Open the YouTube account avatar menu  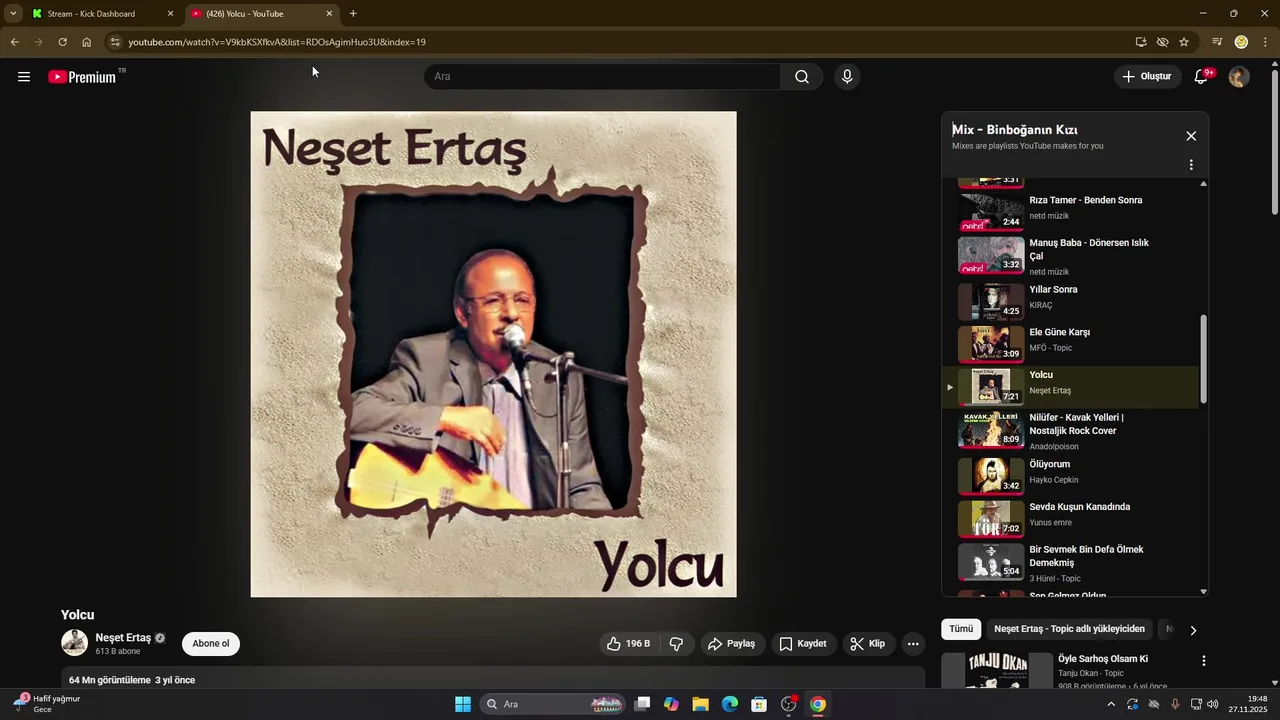[1239, 77]
